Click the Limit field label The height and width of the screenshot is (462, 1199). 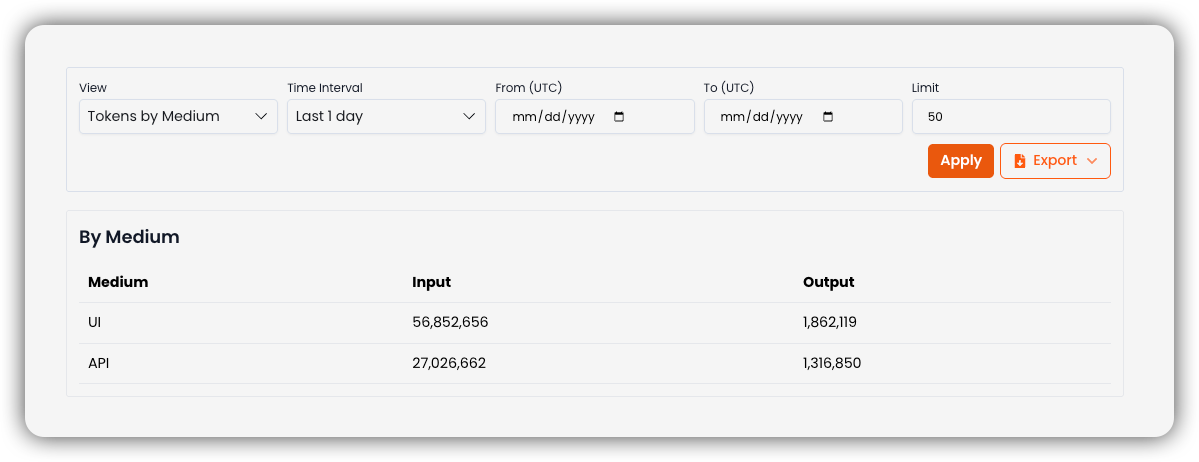pyautogui.click(x=925, y=88)
